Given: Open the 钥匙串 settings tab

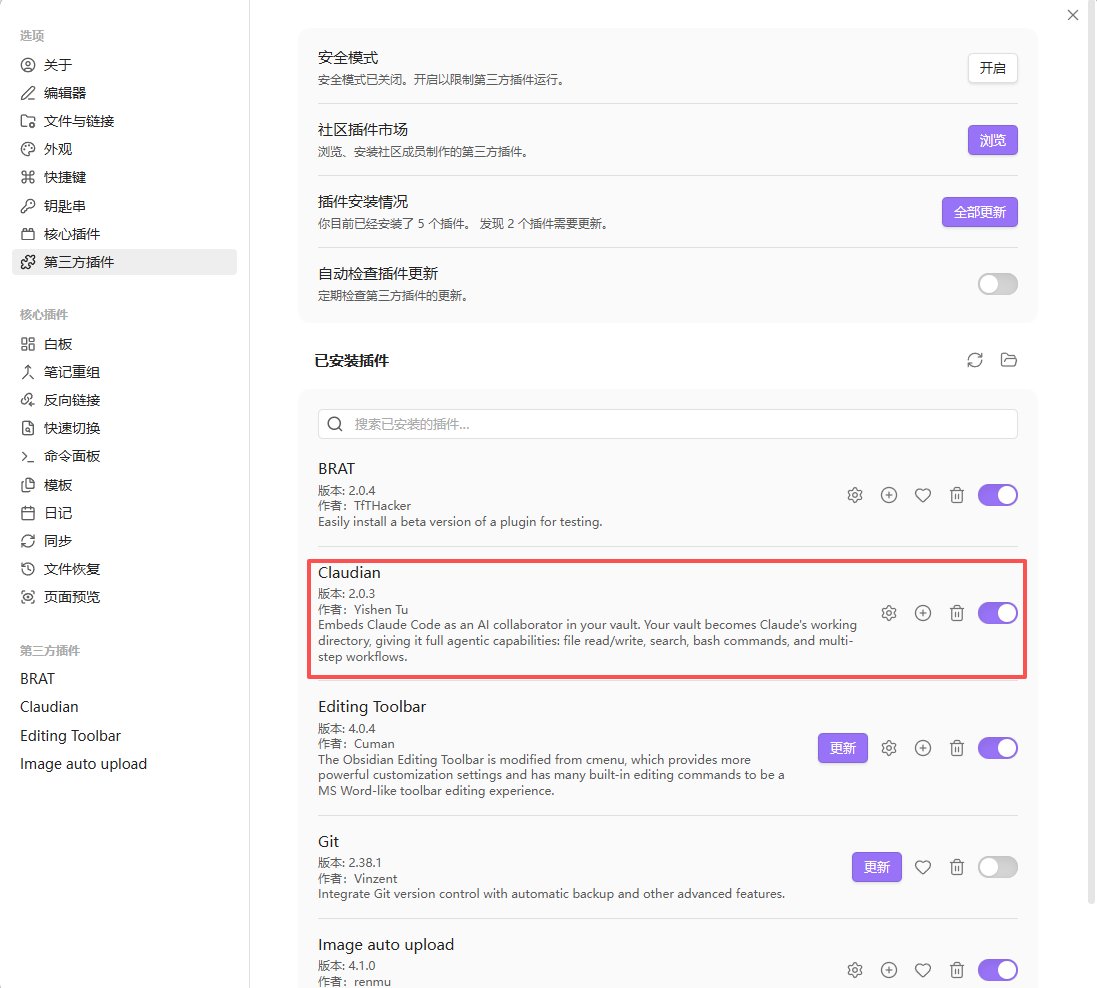Looking at the screenshot, I should point(125,206).
